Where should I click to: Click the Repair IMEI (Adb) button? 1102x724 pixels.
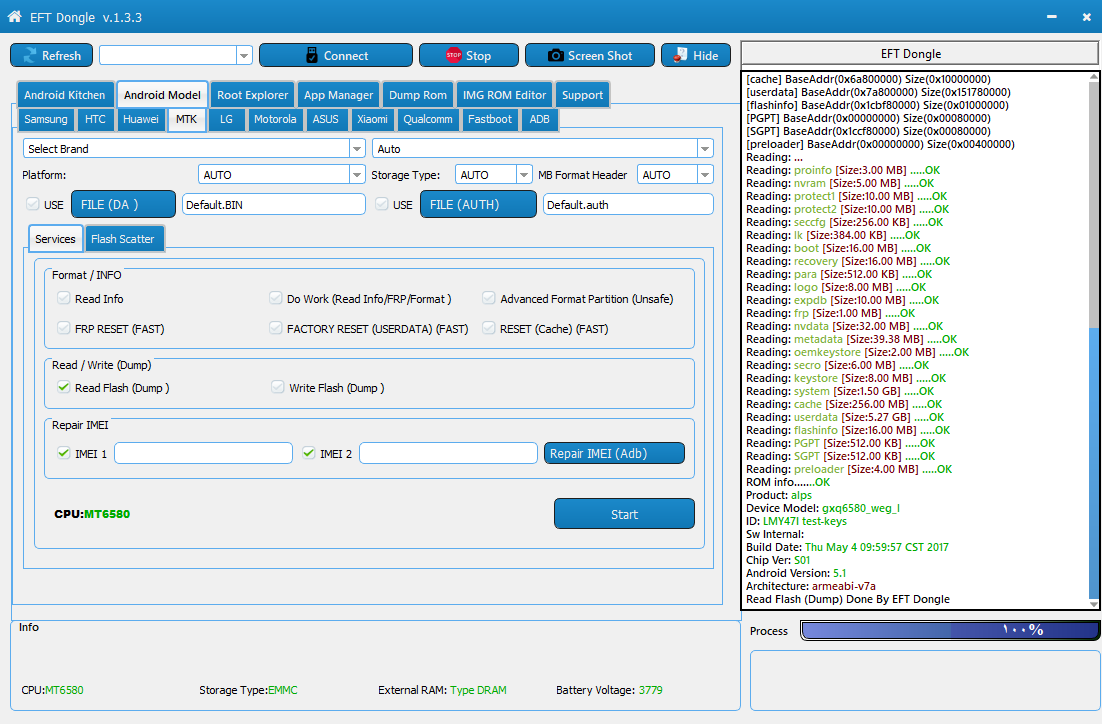(x=614, y=453)
